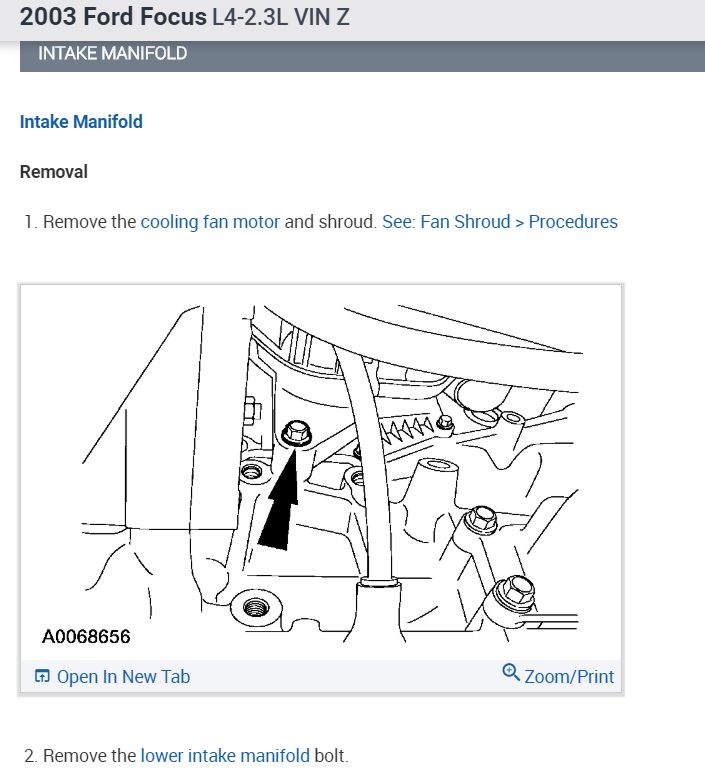The image size is (705, 772).
Task: Go to See: Fan Shroud > Procedures
Action: pyautogui.click(x=500, y=222)
